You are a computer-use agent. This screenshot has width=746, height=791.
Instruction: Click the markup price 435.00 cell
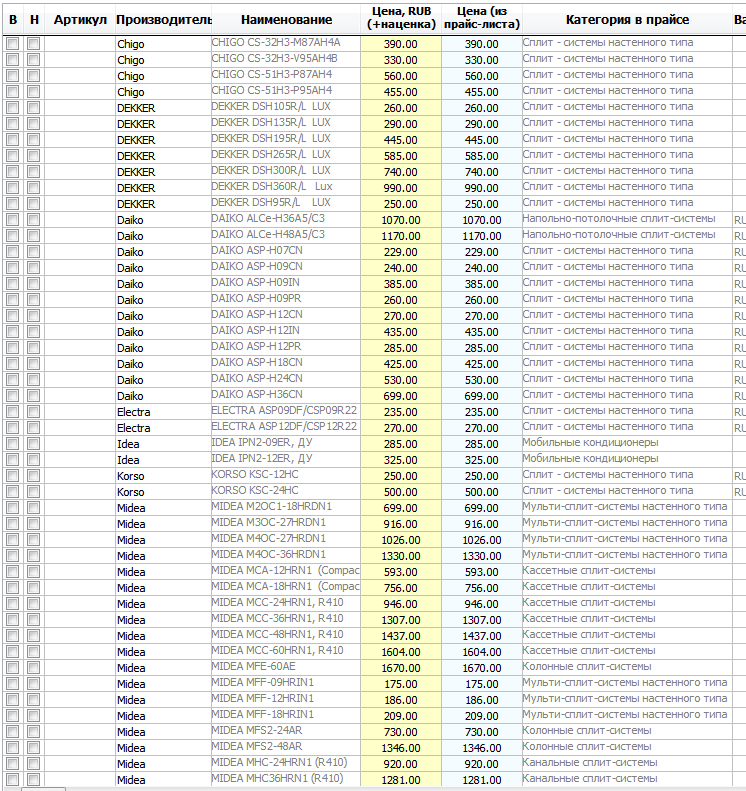(x=401, y=332)
